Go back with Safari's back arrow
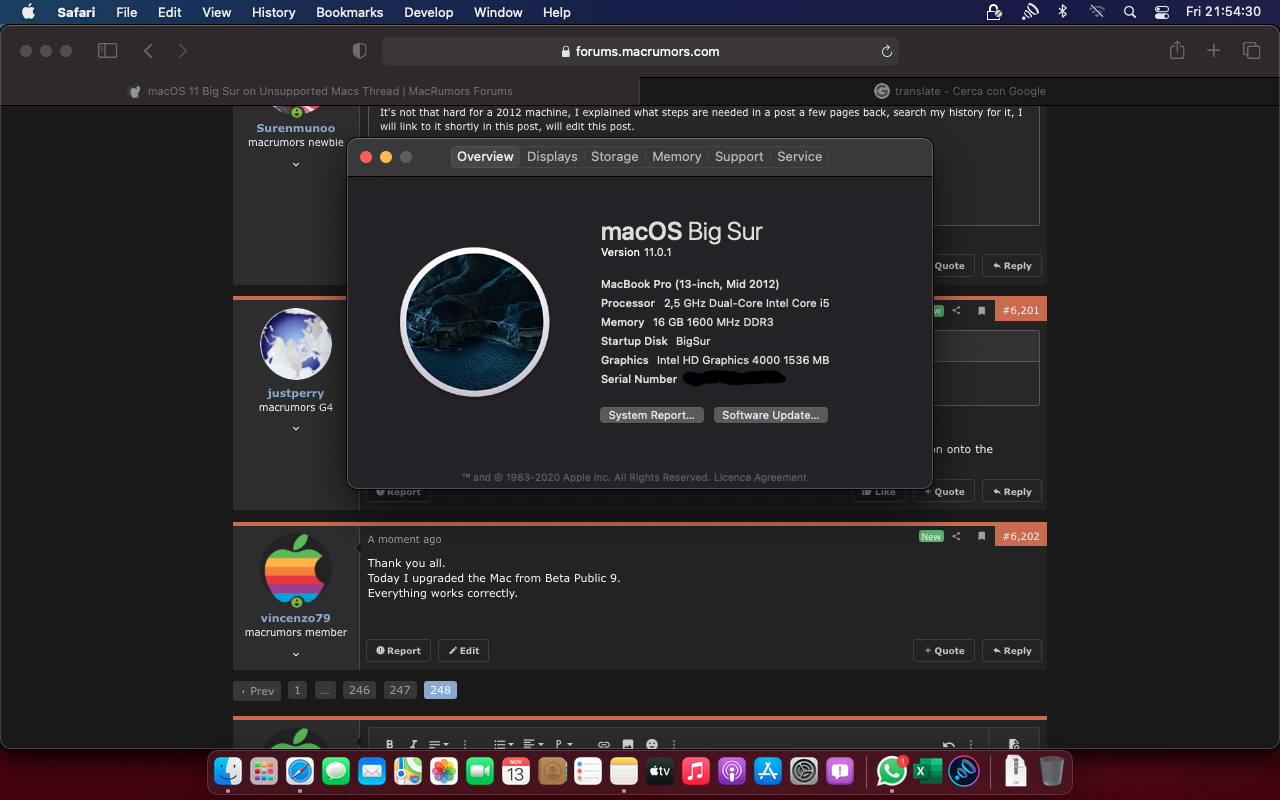This screenshot has width=1280, height=800. point(148,51)
